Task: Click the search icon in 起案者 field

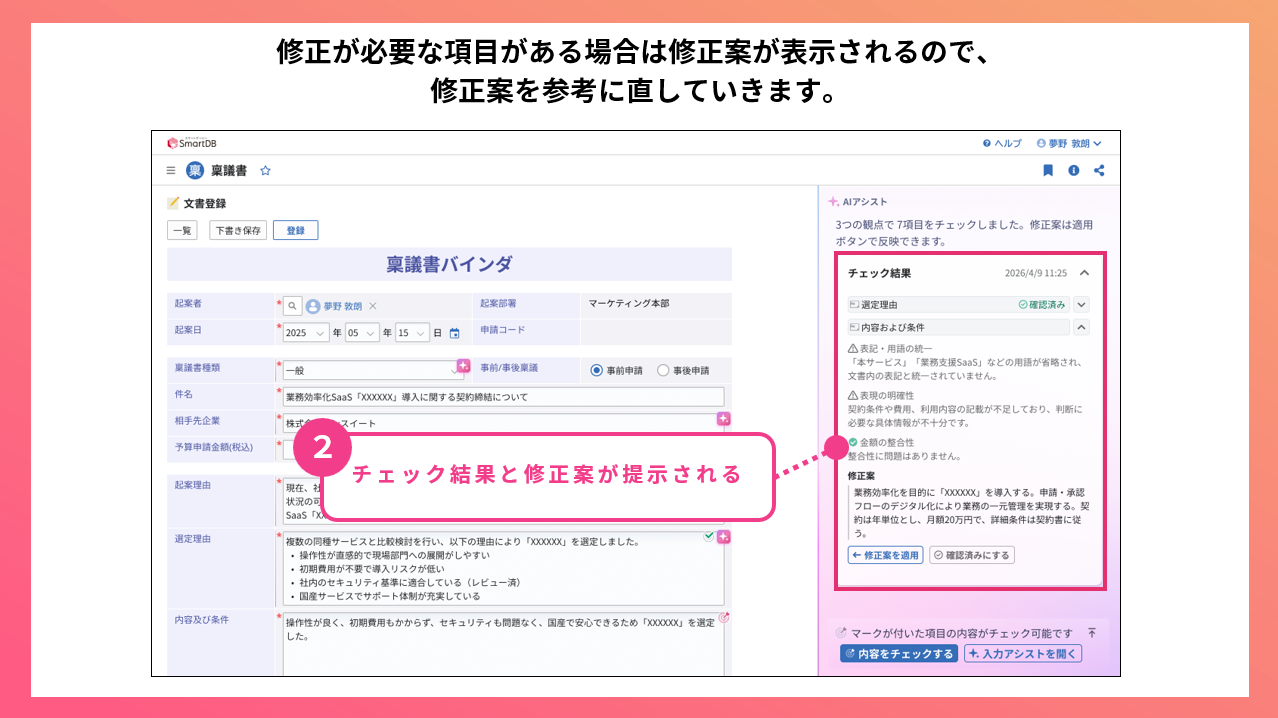Action: point(292,306)
